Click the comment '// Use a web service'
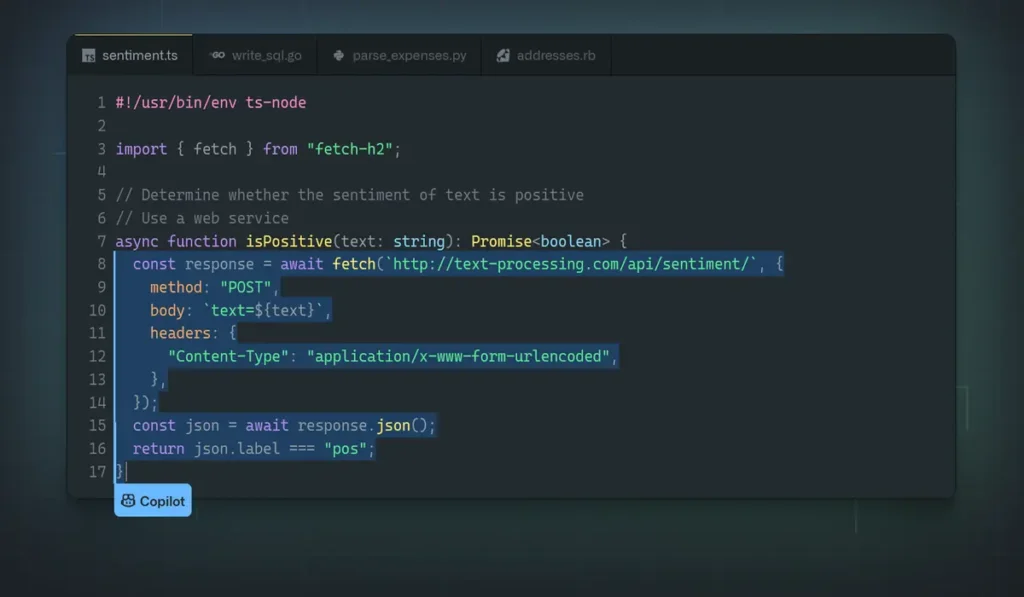The image size is (1024, 597). tap(202, 218)
